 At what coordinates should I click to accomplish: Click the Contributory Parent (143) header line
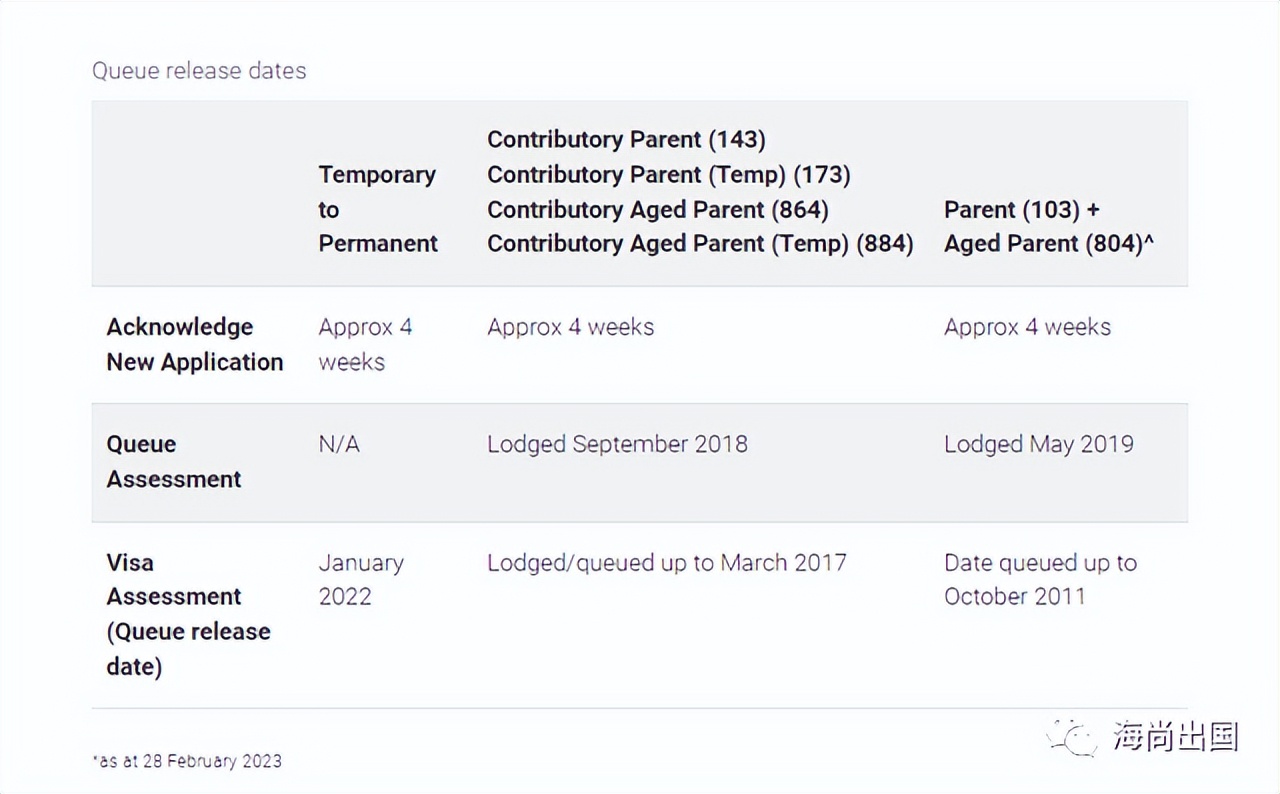626,140
